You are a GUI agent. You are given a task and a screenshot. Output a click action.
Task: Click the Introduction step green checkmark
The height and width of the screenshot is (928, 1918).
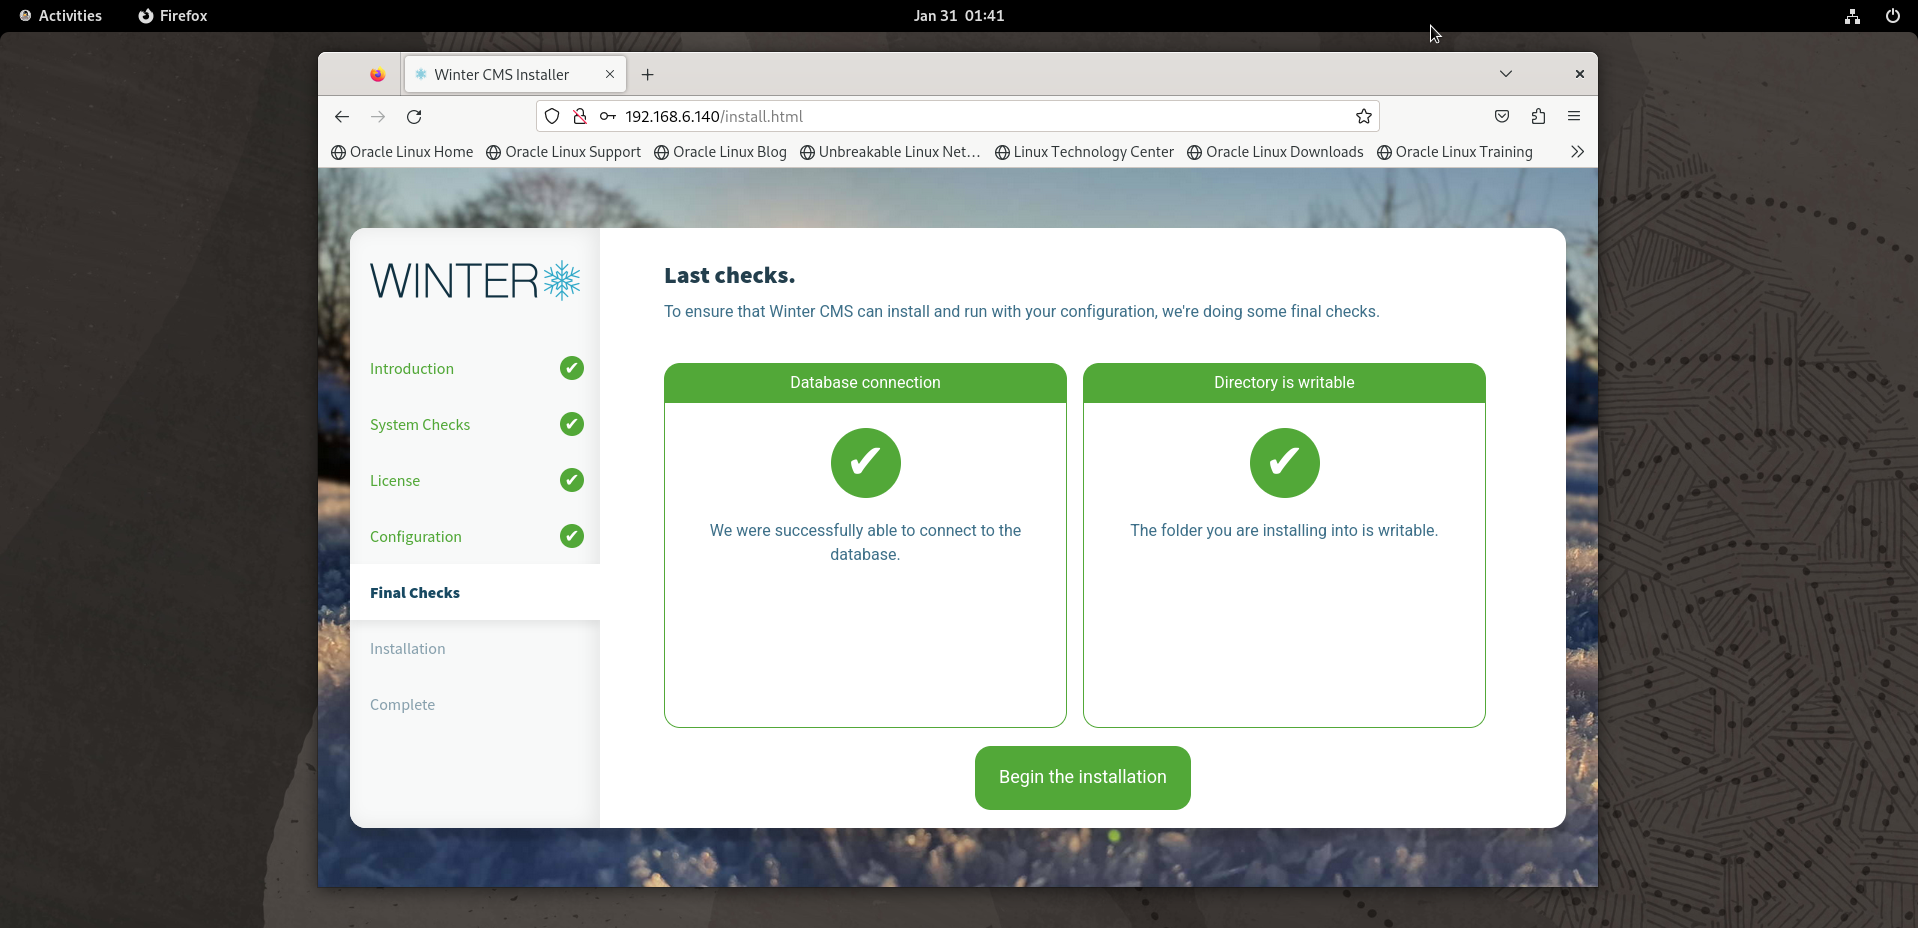(x=572, y=369)
